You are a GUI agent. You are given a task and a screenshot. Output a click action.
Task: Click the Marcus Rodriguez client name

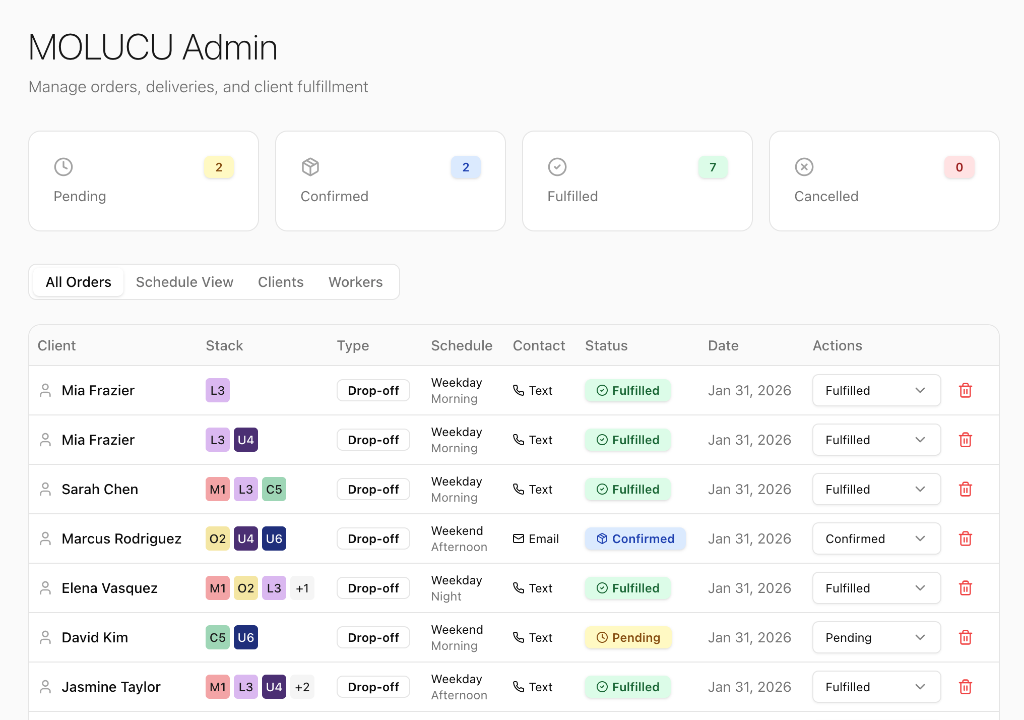121,539
